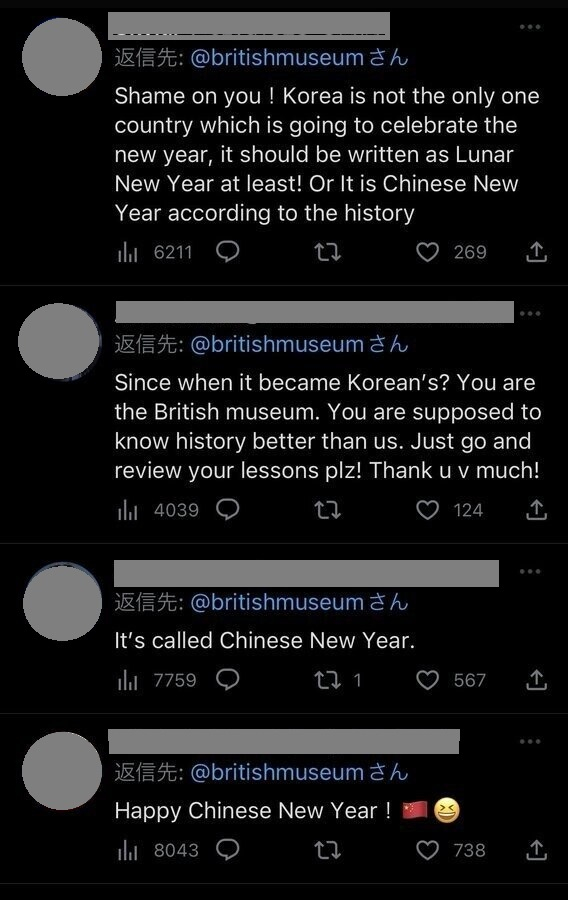This screenshot has width=568, height=900.
Task: Like the tweet with 738 likes
Action: (x=427, y=850)
